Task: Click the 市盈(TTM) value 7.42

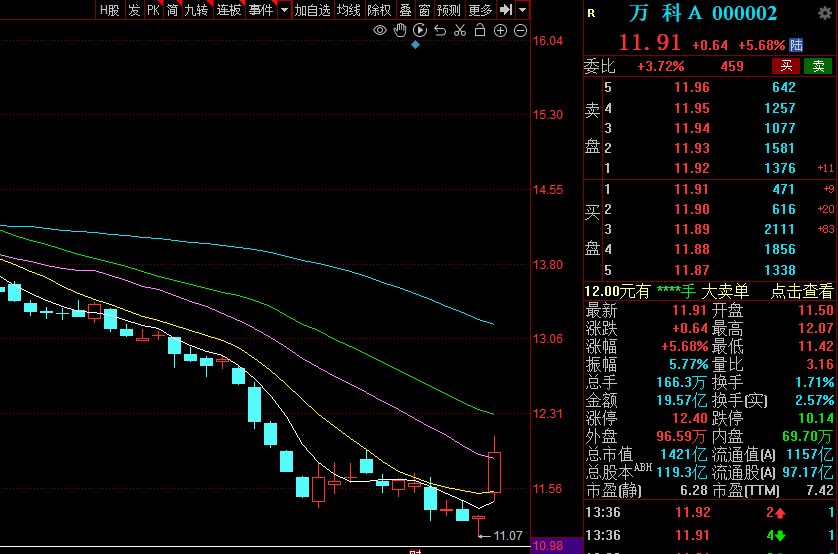Action: (x=819, y=490)
